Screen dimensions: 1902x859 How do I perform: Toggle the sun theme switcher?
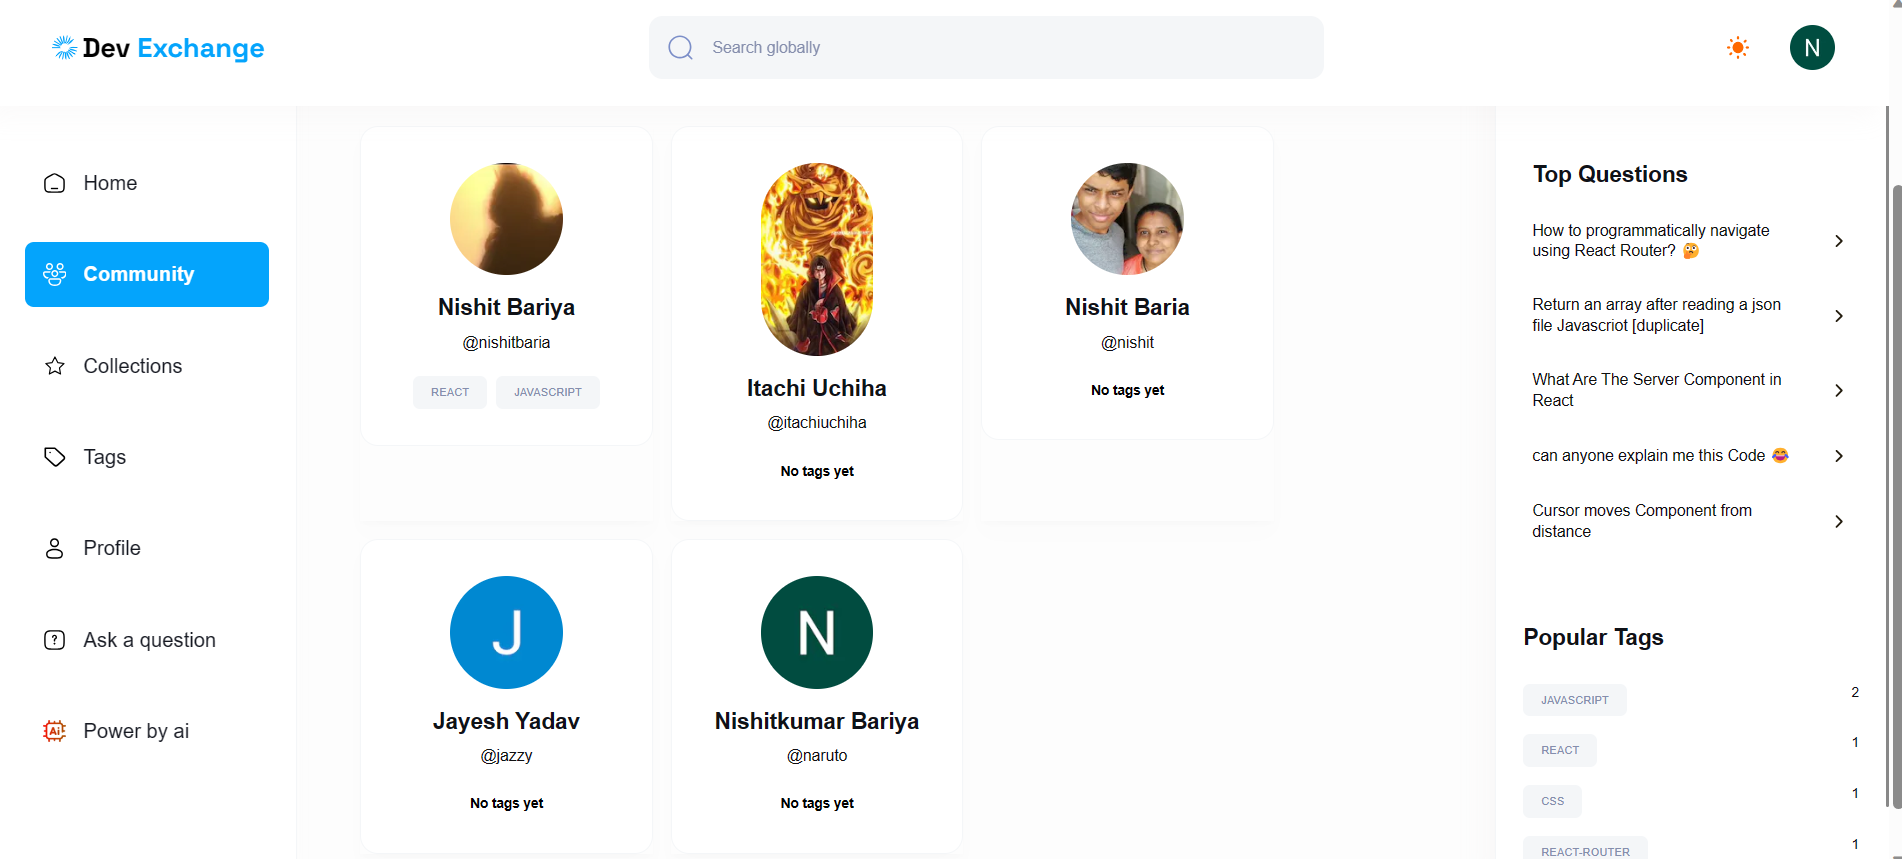coord(1738,47)
